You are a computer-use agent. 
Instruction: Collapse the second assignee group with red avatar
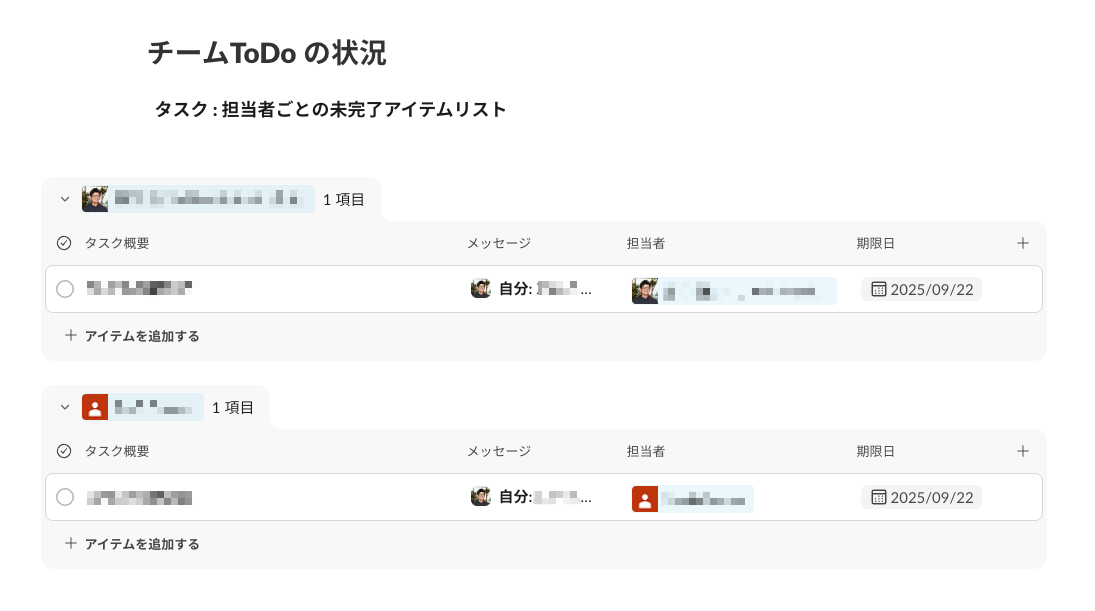click(x=65, y=407)
